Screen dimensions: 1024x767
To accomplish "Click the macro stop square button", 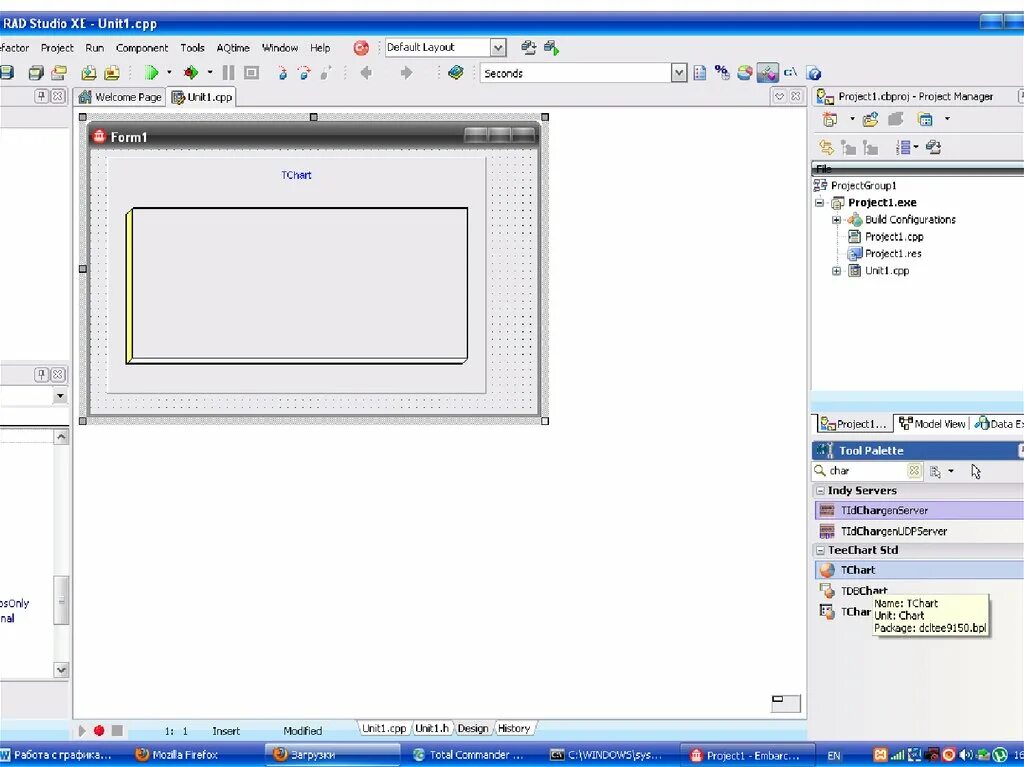I will point(117,730).
